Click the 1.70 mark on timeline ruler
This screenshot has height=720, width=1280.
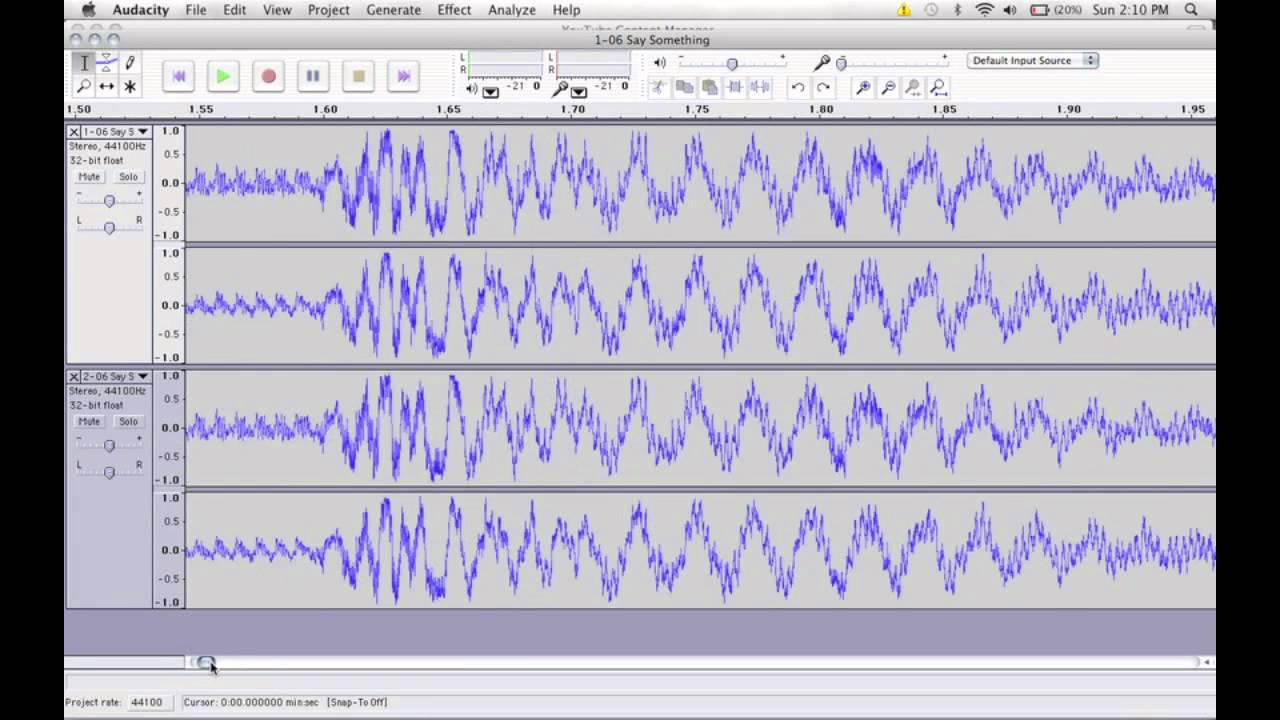coord(572,109)
